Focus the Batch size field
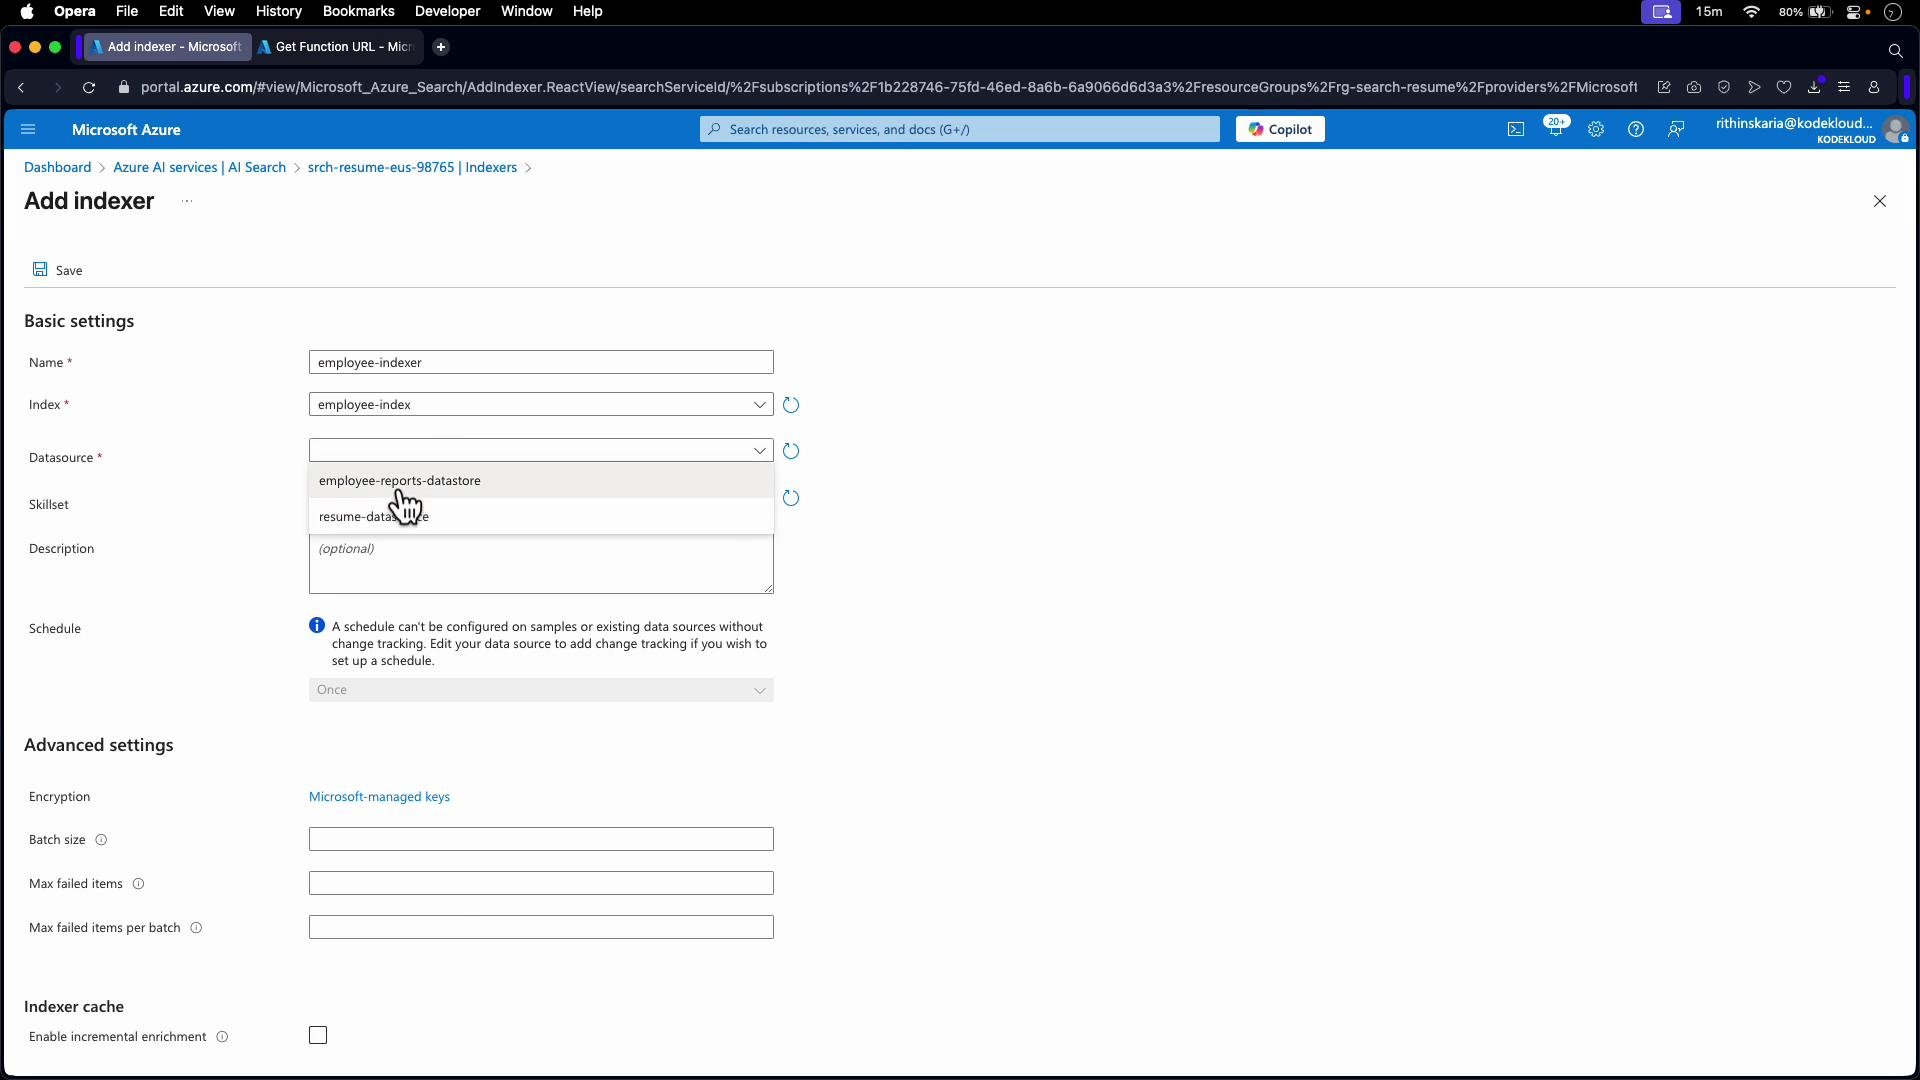Image resolution: width=1920 pixels, height=1080 pixels. (x=541, y=839)
